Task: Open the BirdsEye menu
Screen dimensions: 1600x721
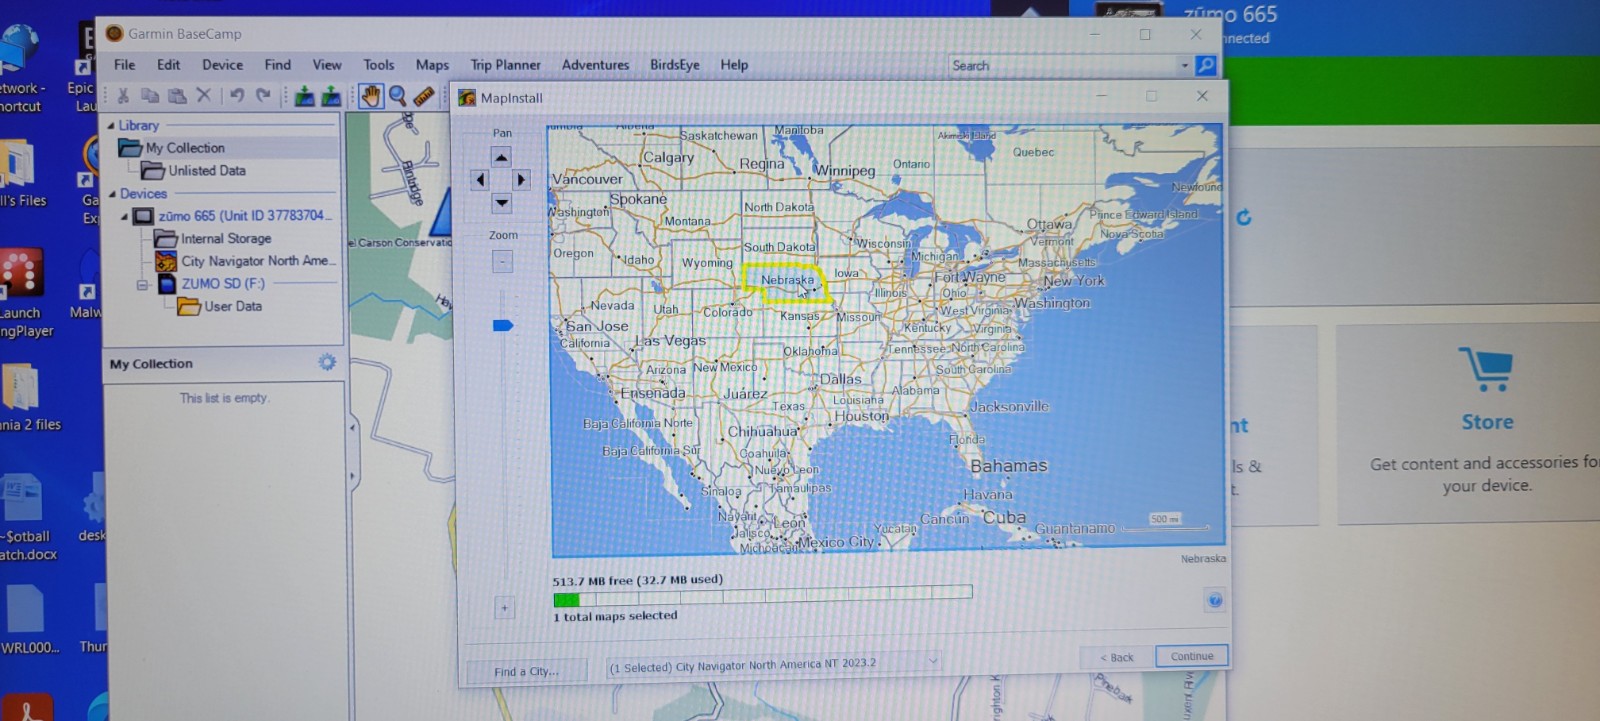Action: click(x=675, y=65)
